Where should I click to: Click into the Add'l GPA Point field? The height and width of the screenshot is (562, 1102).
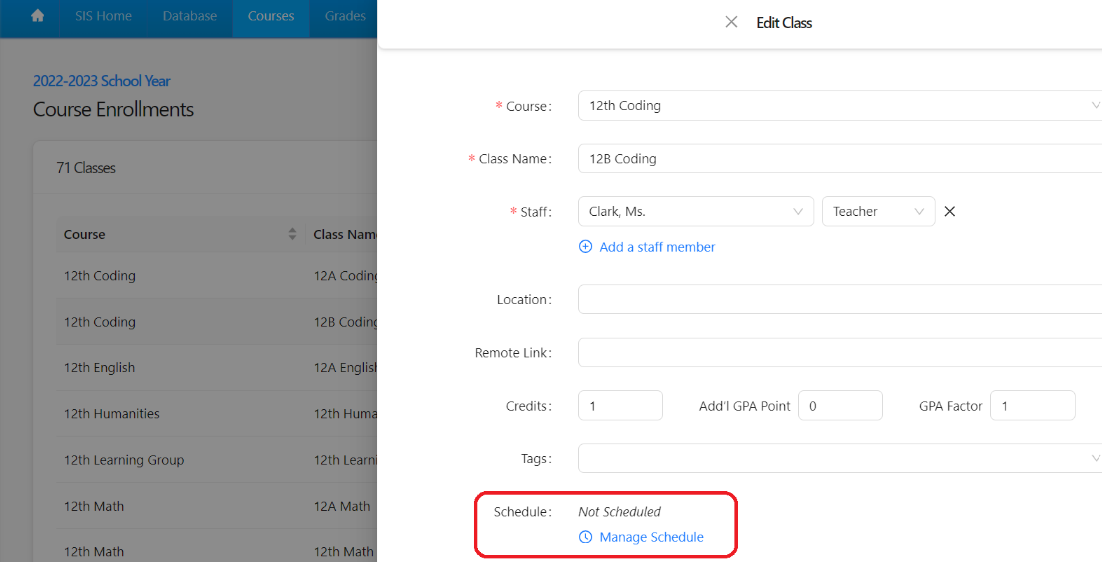(x=841, y=405)
